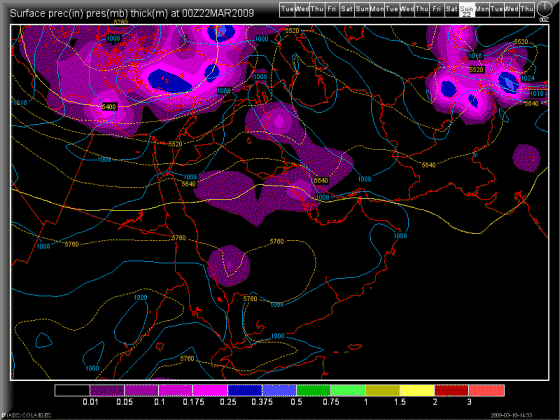Select the highlighted Sun 22 day tab
This screenshot has height=420, width=560.
tap(467, 10)
